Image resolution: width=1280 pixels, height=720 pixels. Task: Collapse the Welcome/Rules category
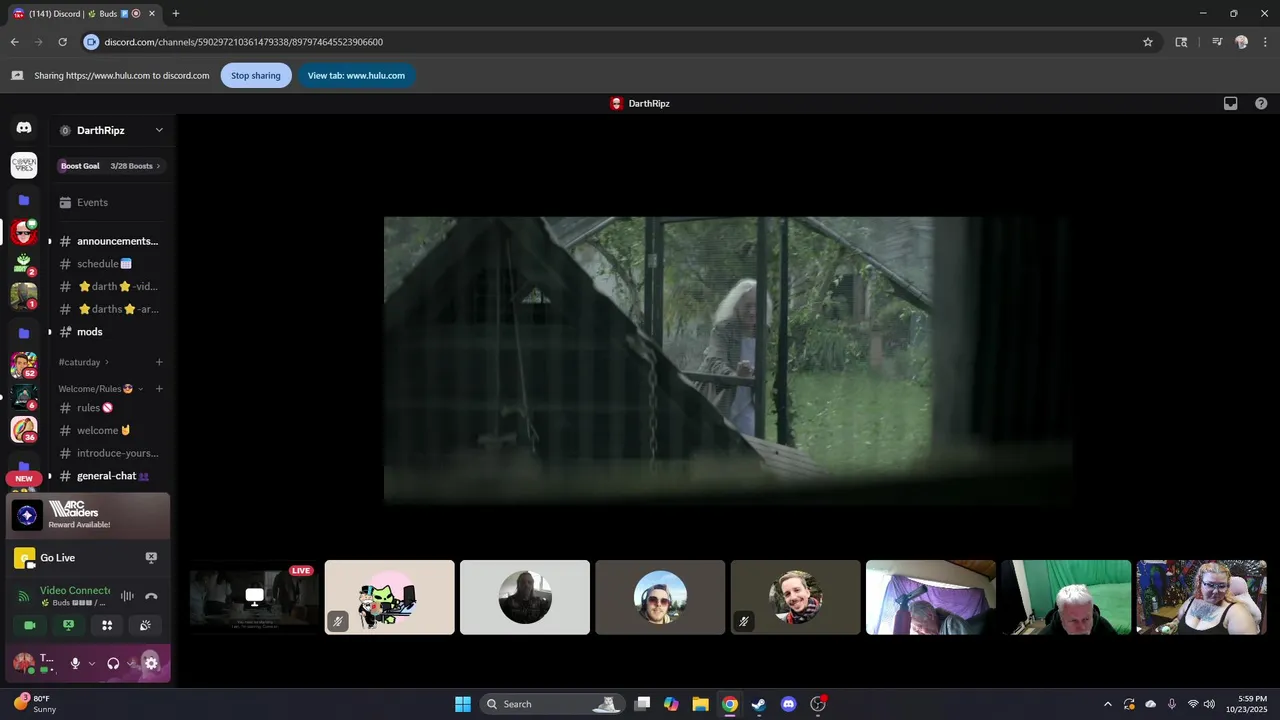point(101,389)
